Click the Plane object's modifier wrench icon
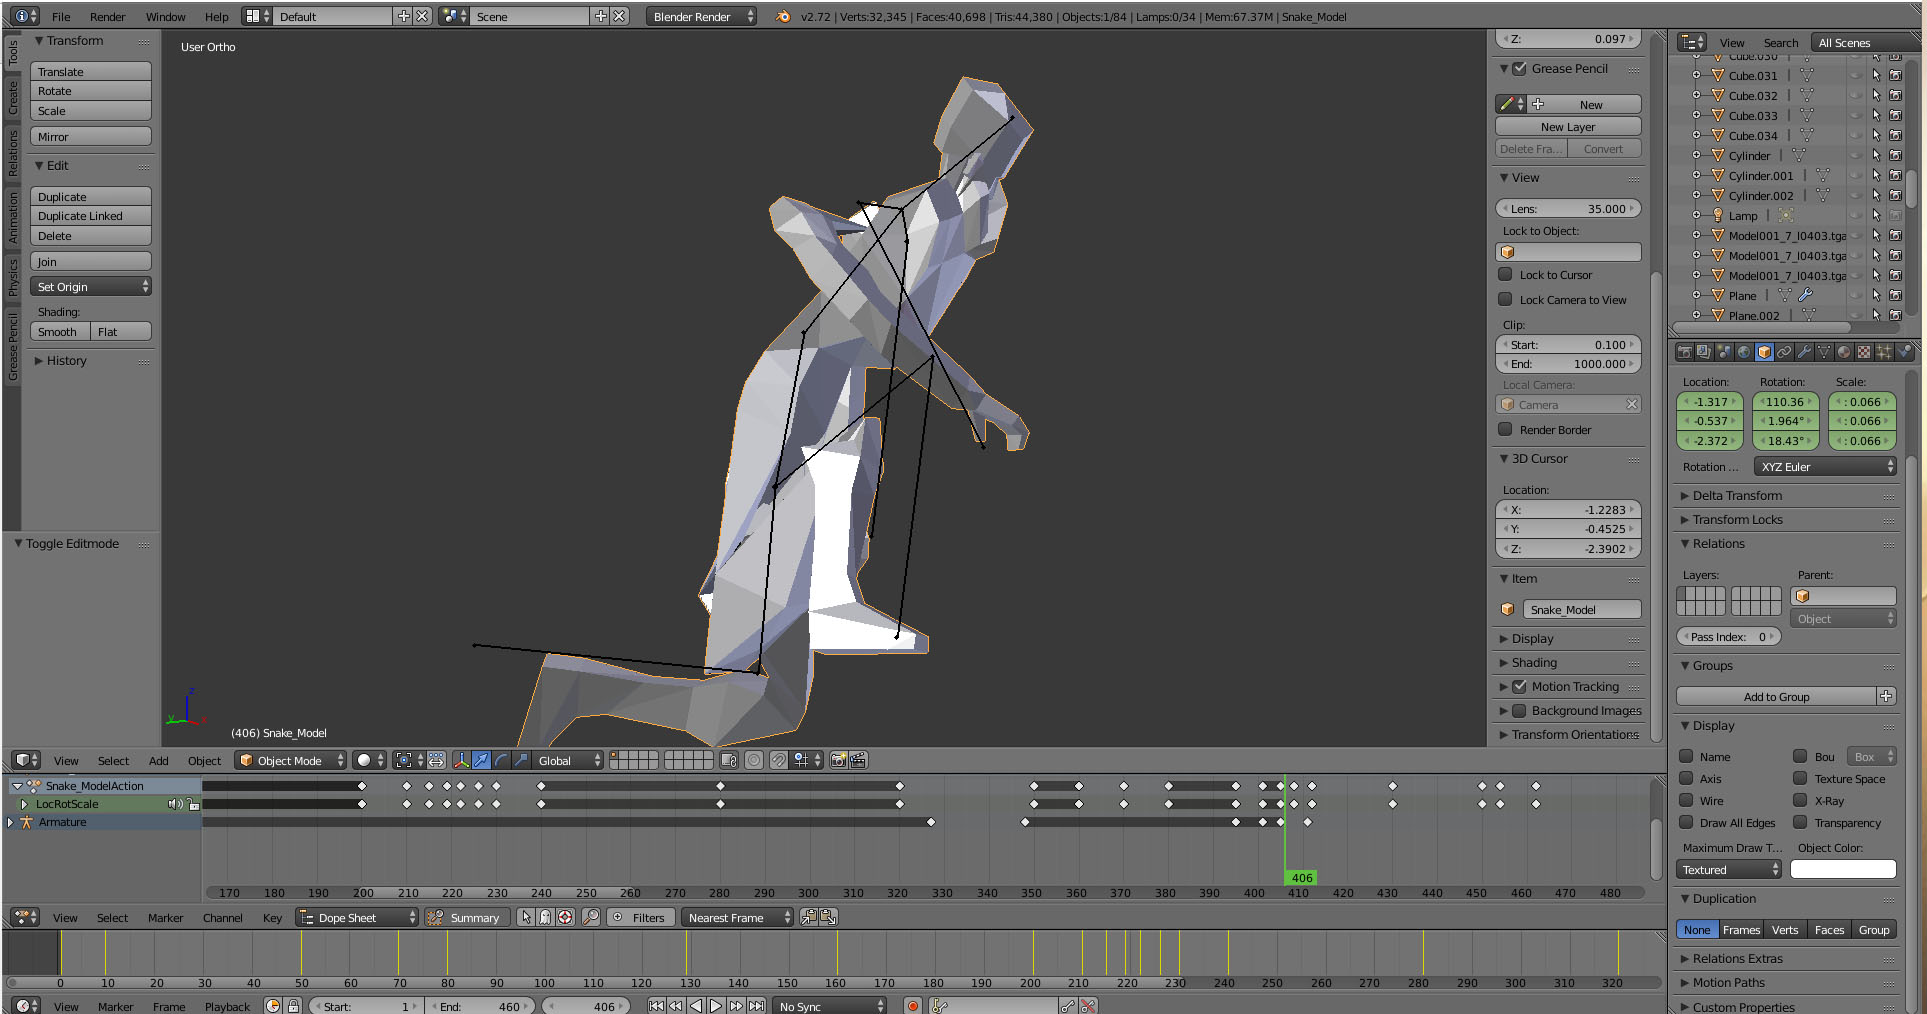The image size is (1927, 1014). tap(1805, 295)
